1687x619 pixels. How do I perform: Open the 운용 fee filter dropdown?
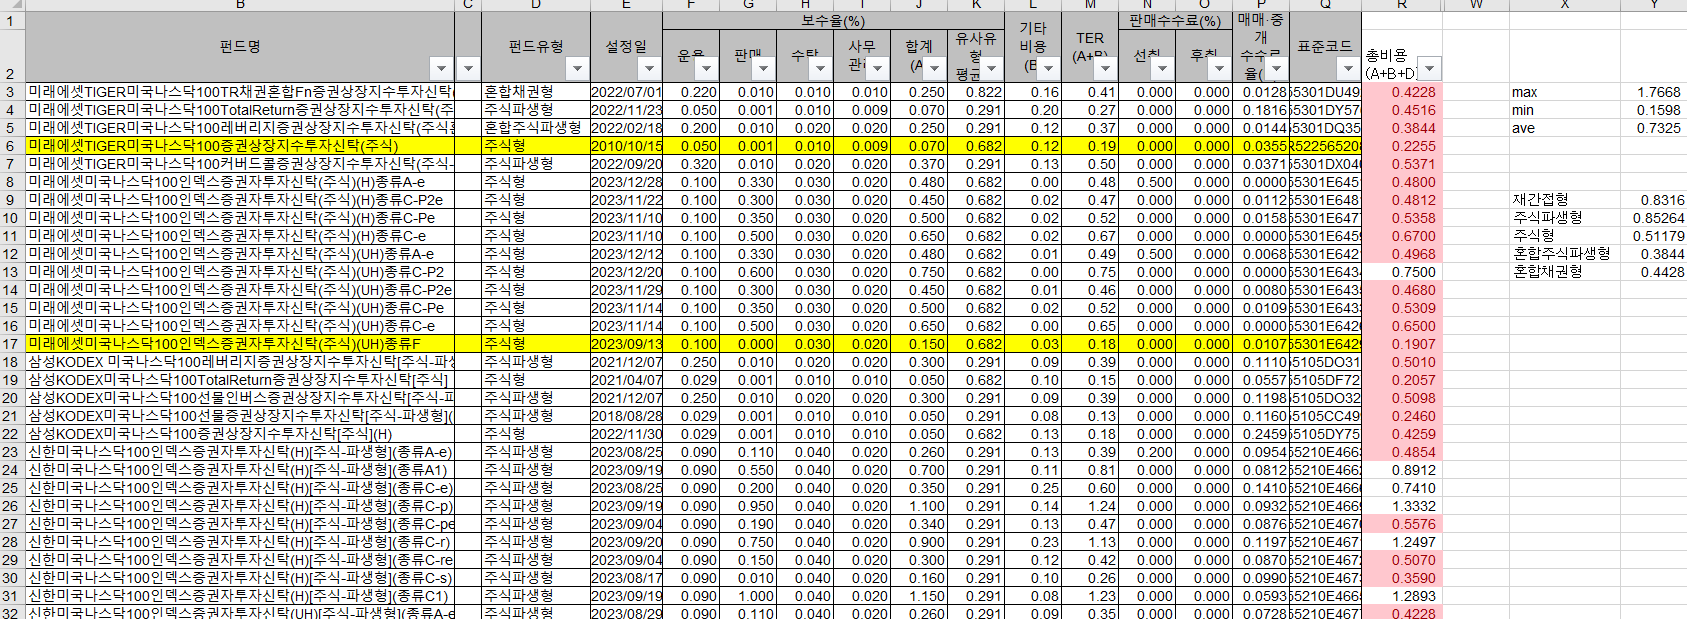(706, 68)
